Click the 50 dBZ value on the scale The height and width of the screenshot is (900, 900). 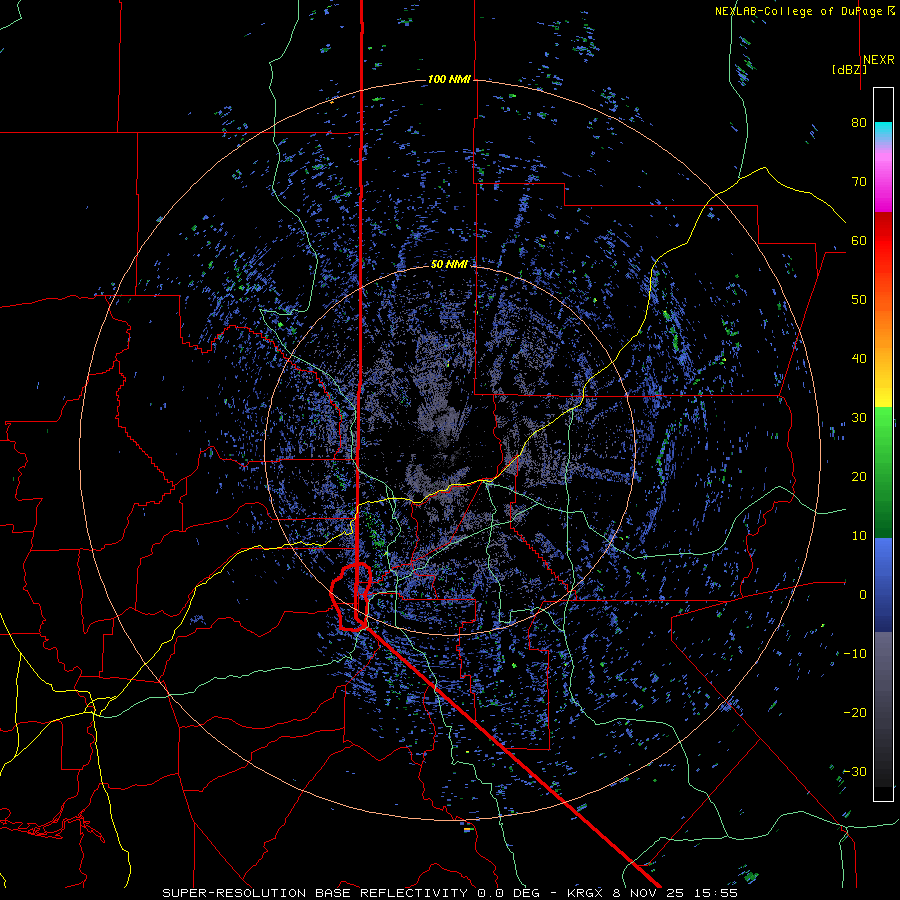(859, 300)
